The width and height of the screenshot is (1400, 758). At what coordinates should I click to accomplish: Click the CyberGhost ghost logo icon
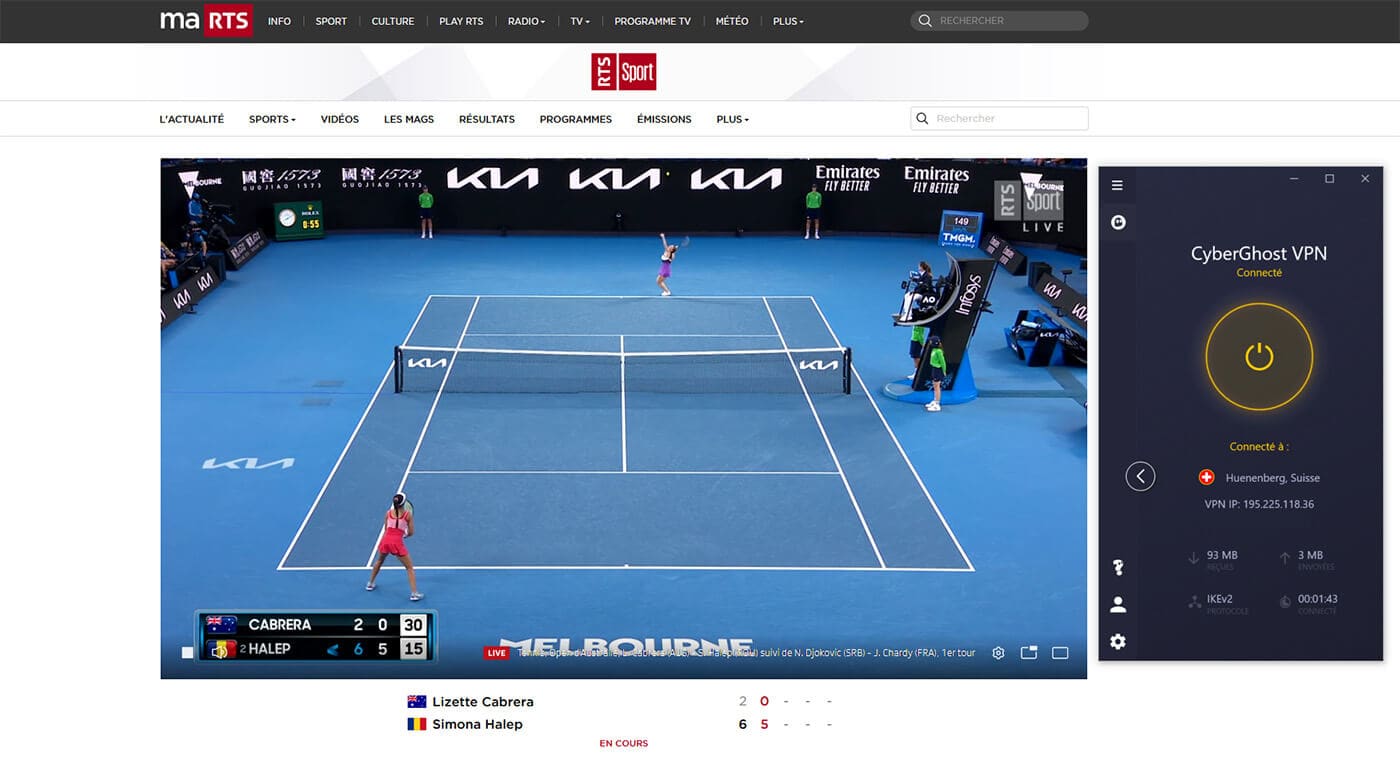1118,223
